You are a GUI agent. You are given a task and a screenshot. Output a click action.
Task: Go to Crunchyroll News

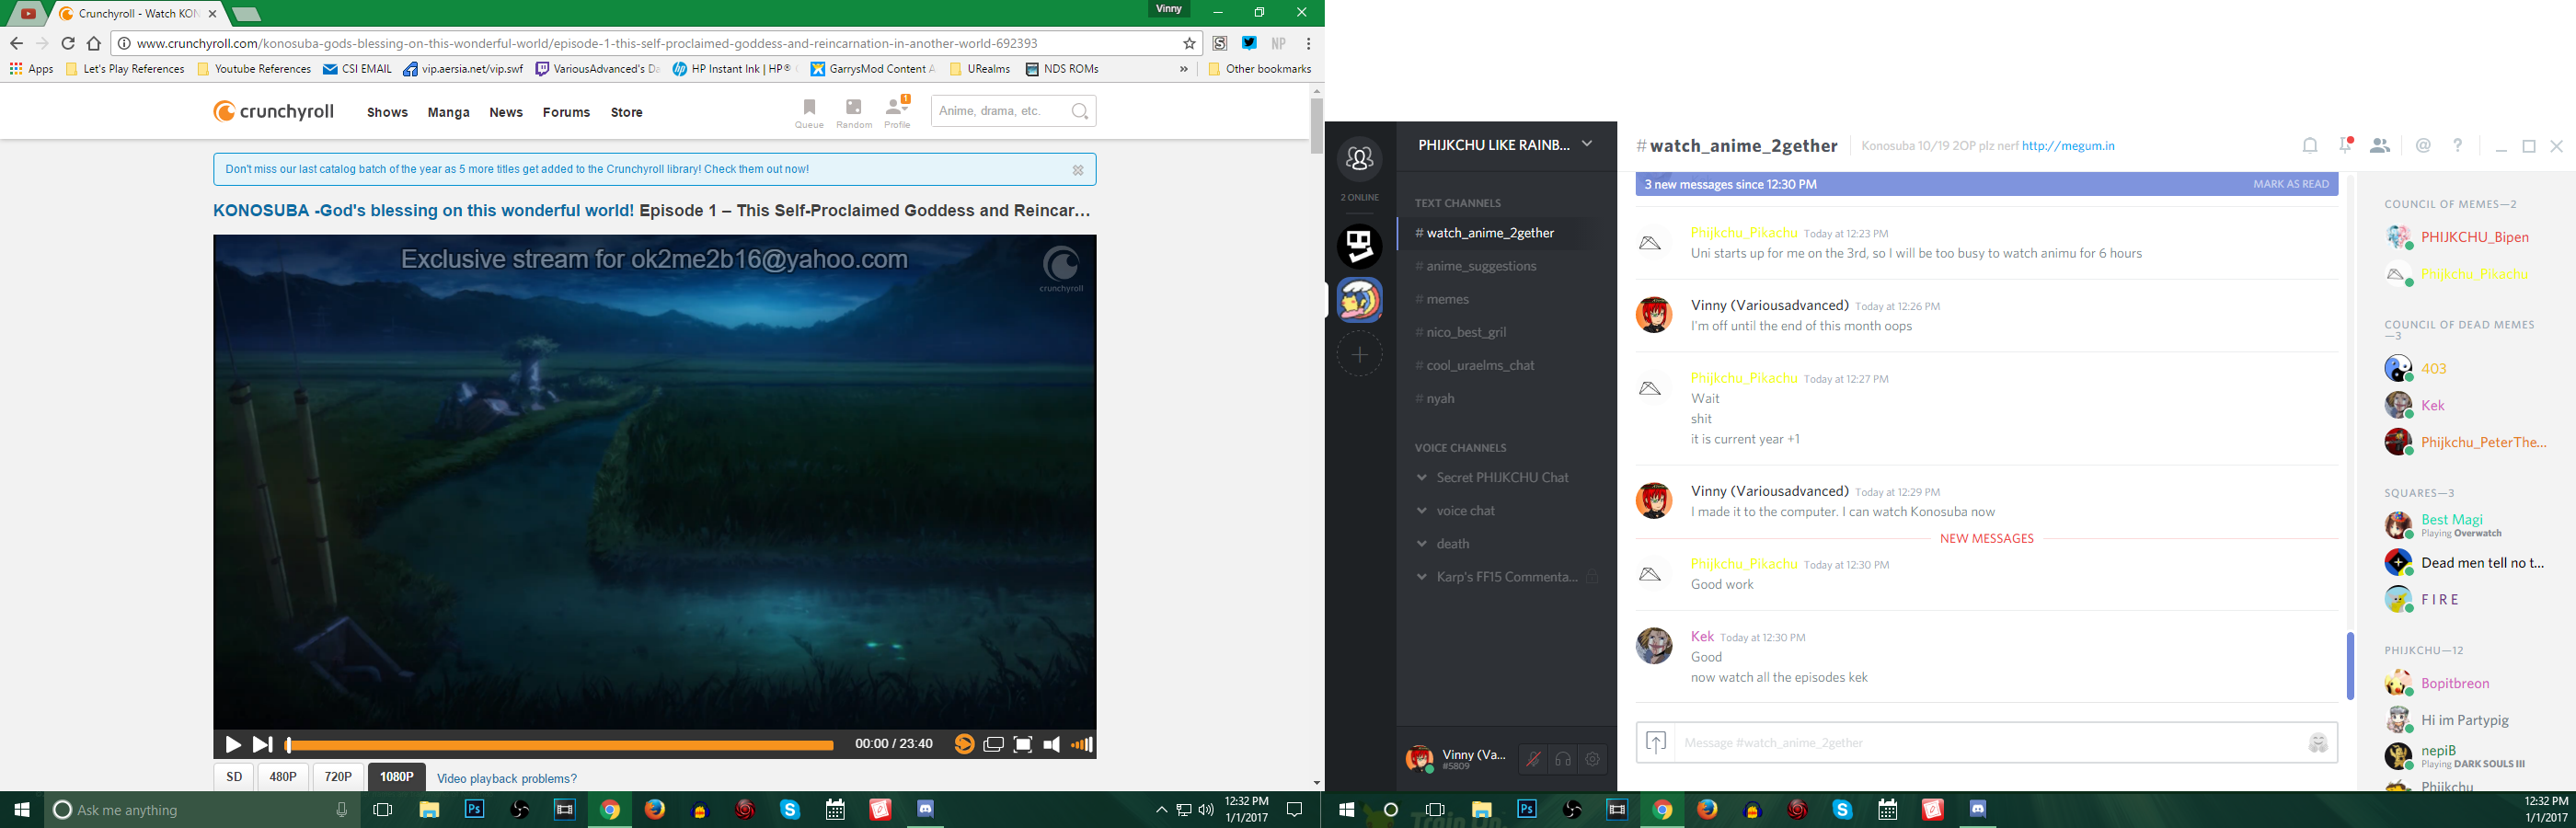pyautogui.click(x=506, y=112)
